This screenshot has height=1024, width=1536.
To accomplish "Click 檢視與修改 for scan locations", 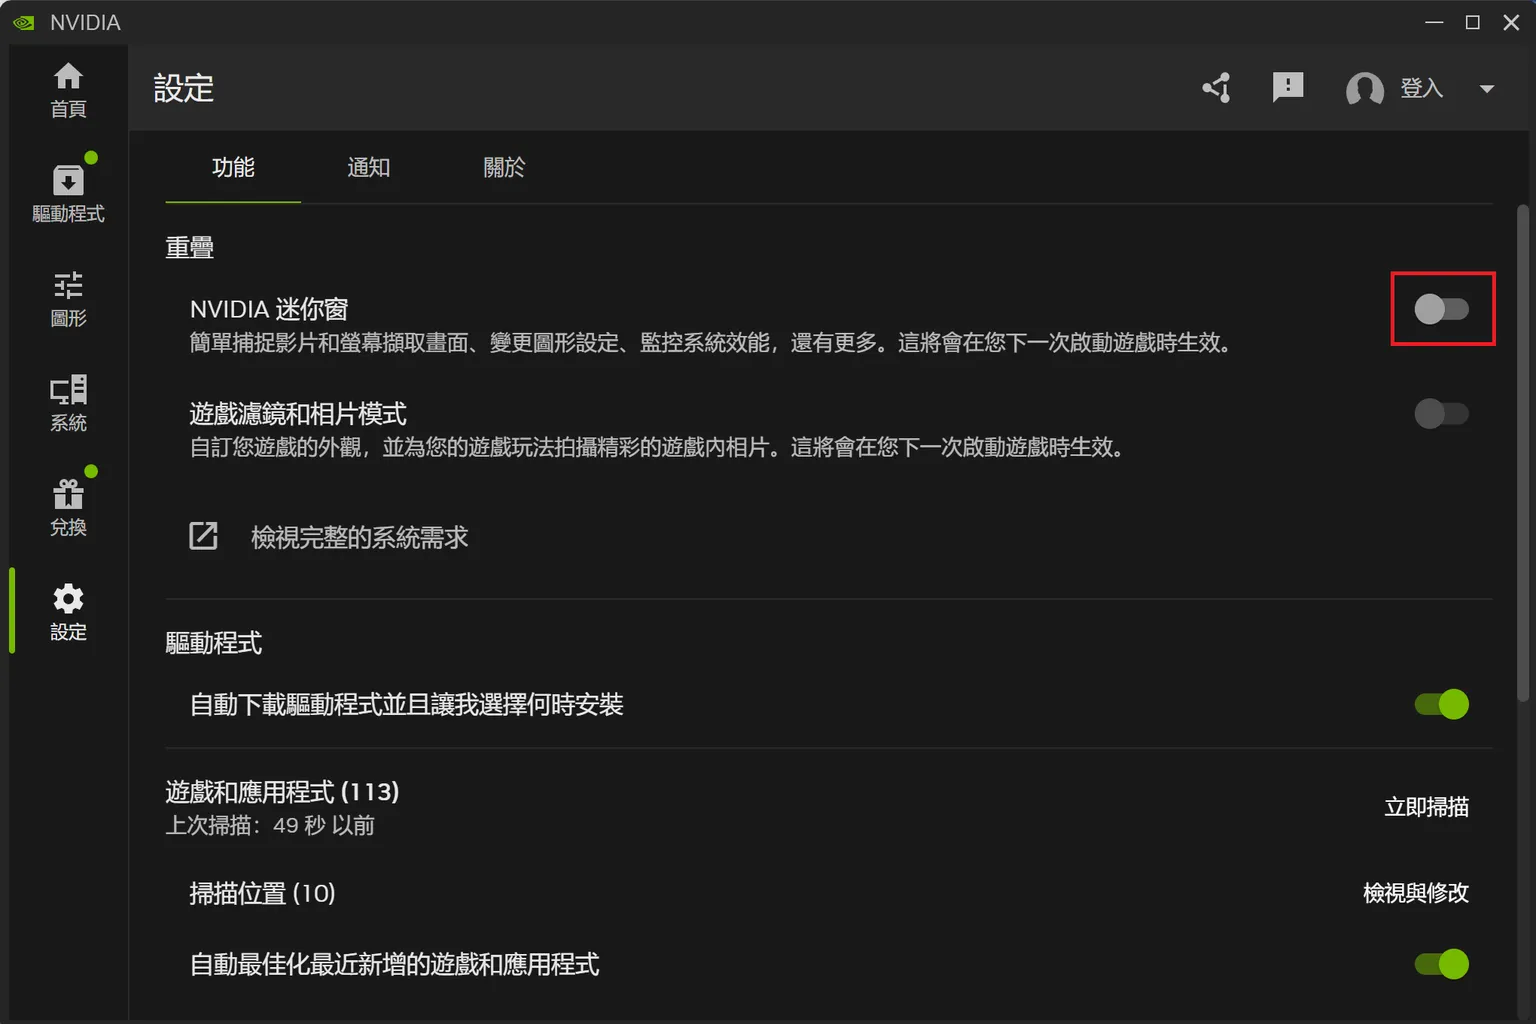I will click(x=1416, y=893).
